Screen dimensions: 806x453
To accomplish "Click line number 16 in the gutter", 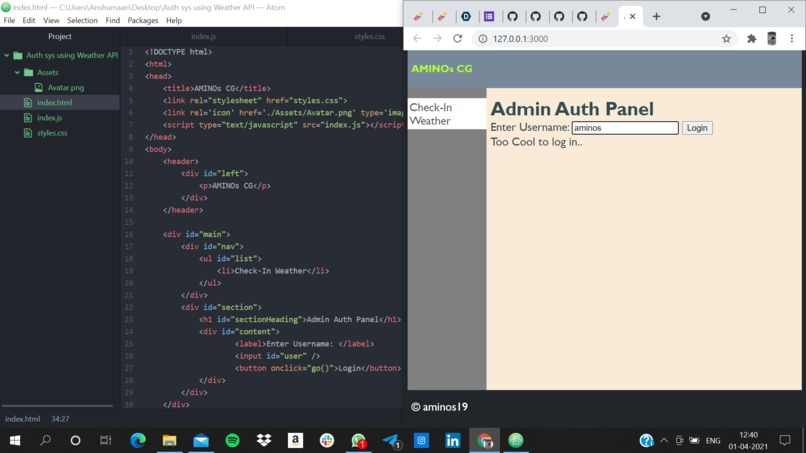I will (129, 234).
